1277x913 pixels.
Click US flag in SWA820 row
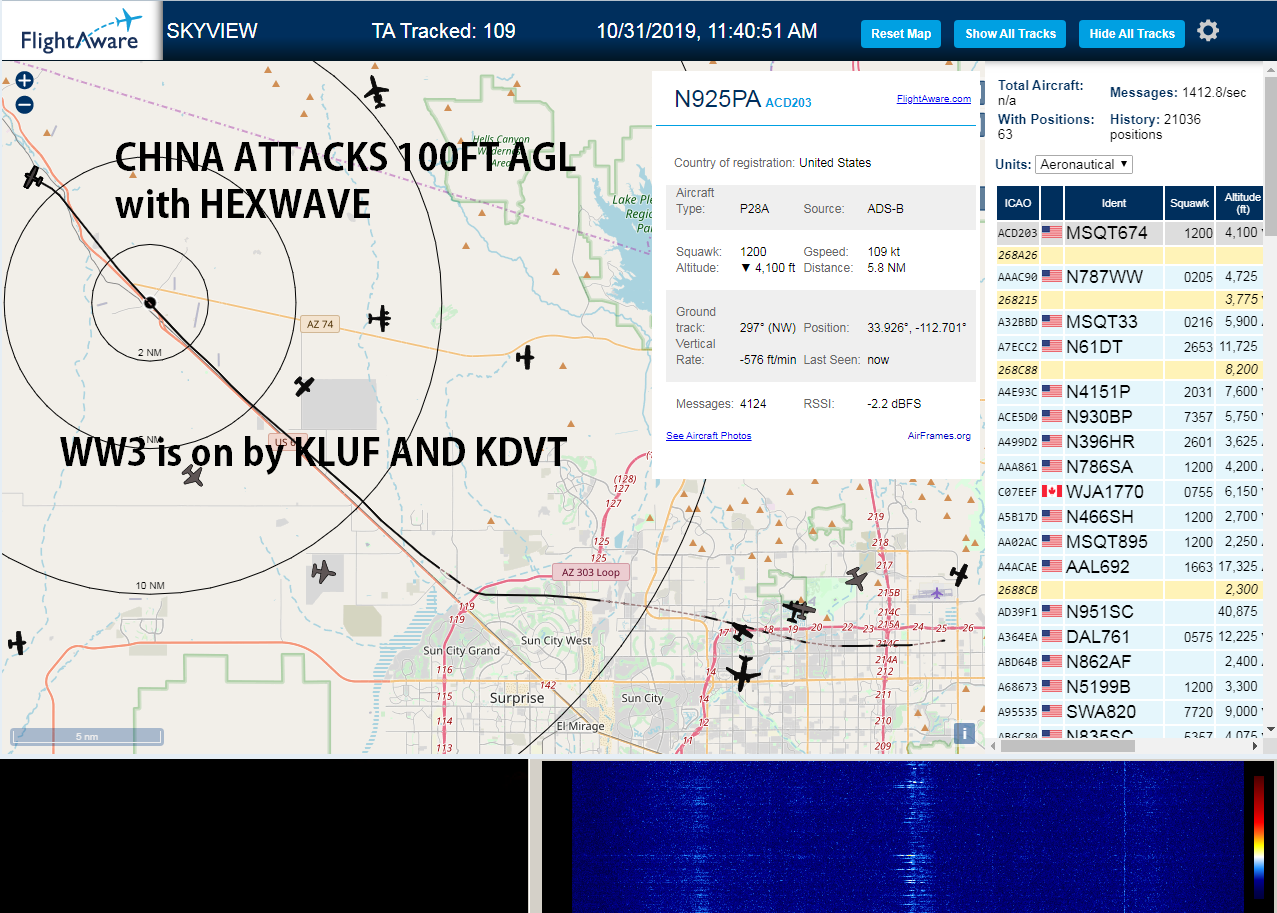click(x=1052, y=711)
